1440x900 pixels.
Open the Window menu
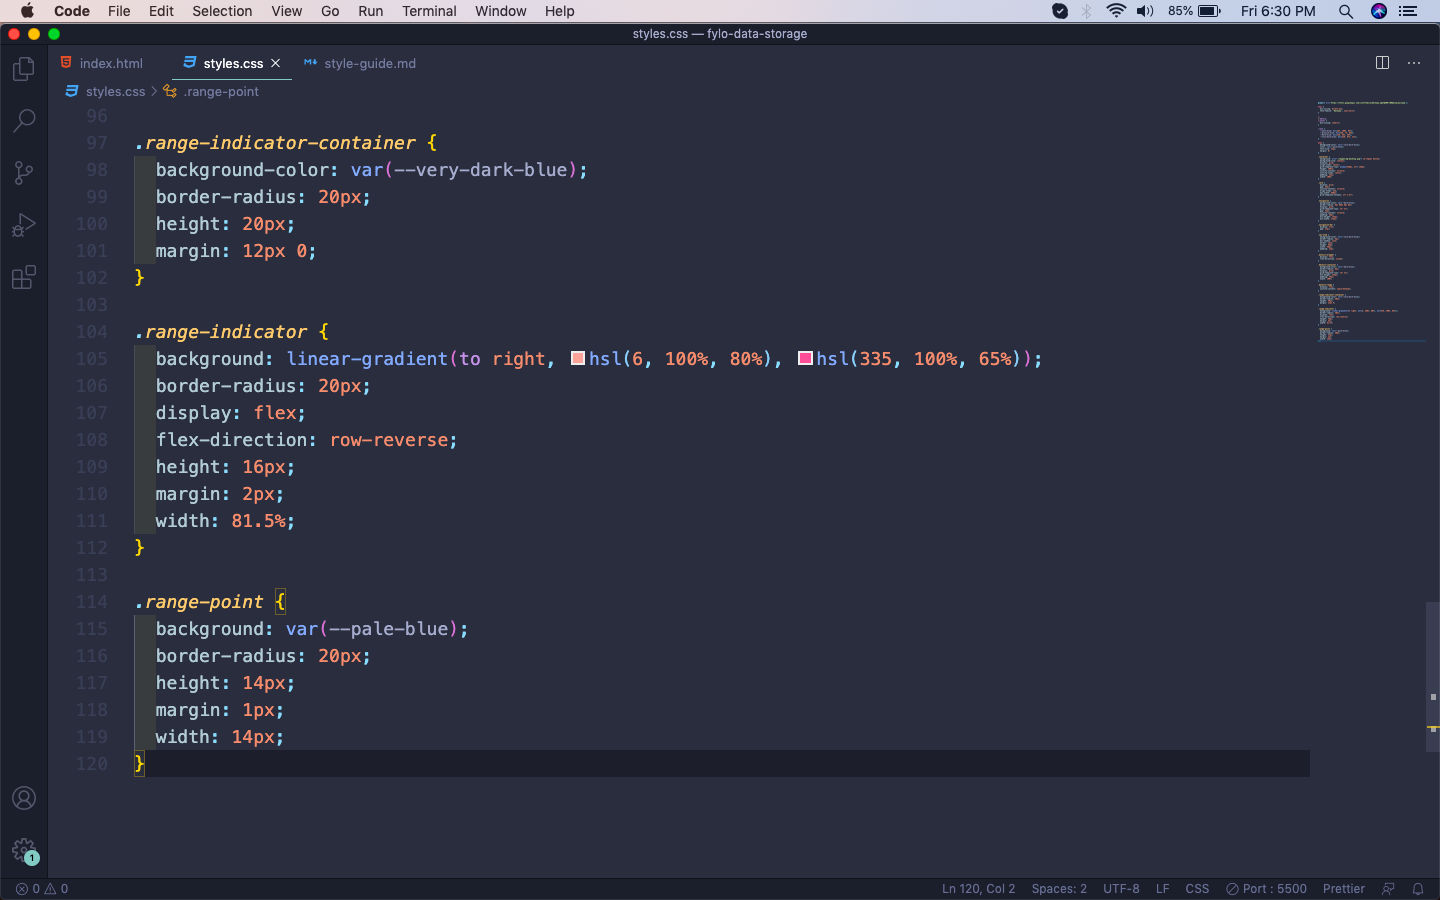pos(500,11)
